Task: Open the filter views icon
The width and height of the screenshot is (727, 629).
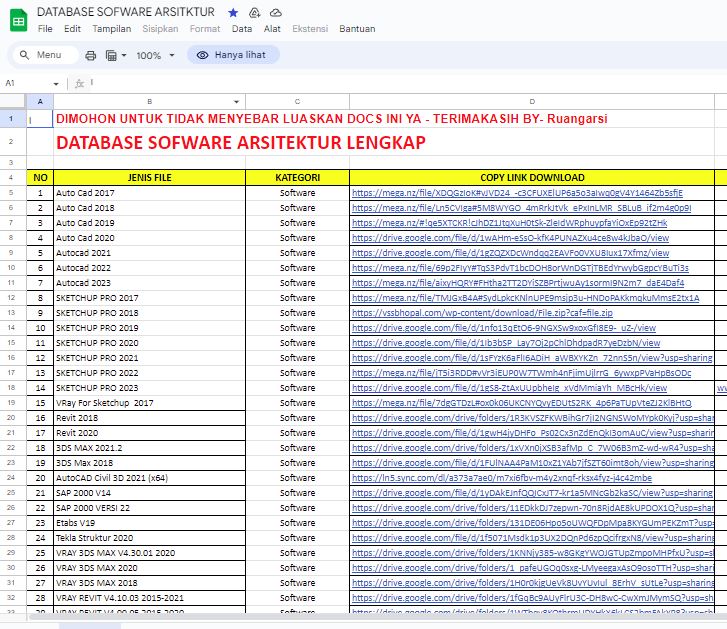Action: [x=111, y=56]
